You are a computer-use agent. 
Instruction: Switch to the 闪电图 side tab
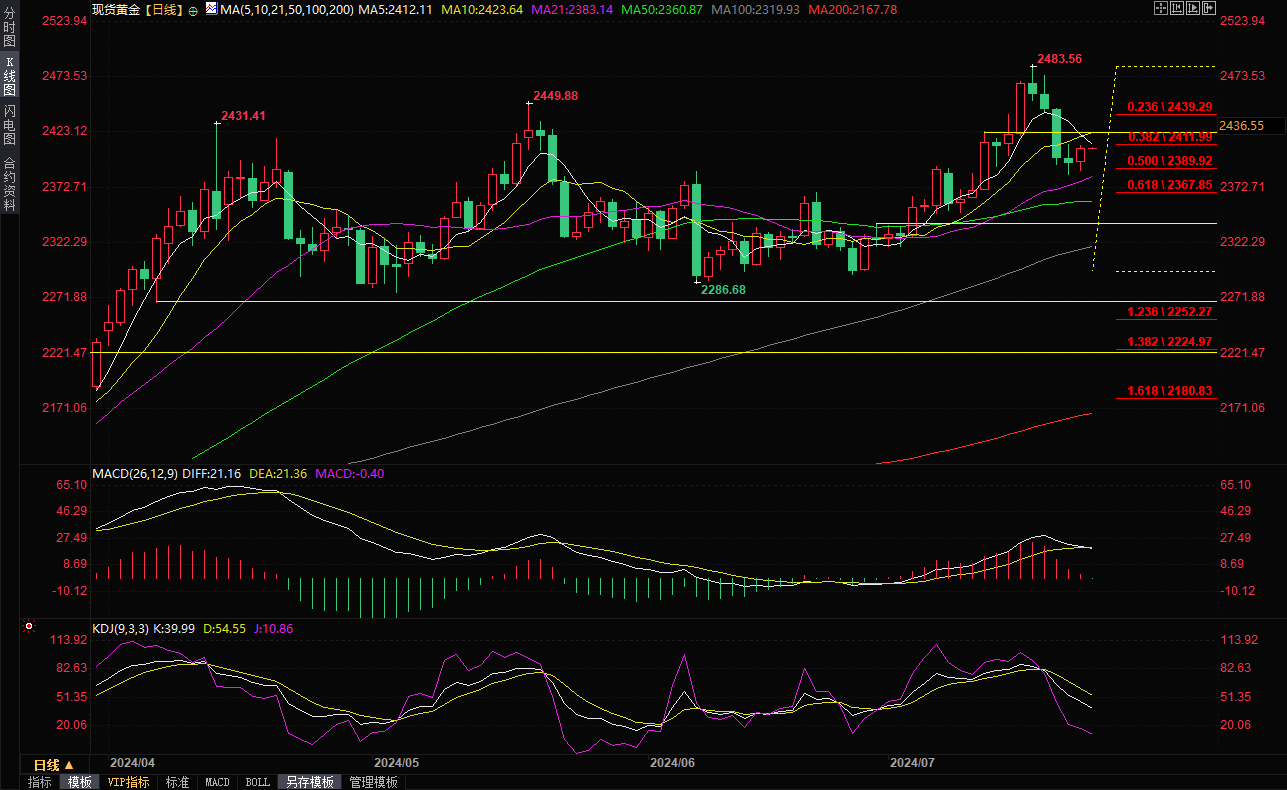pos(10,124)
